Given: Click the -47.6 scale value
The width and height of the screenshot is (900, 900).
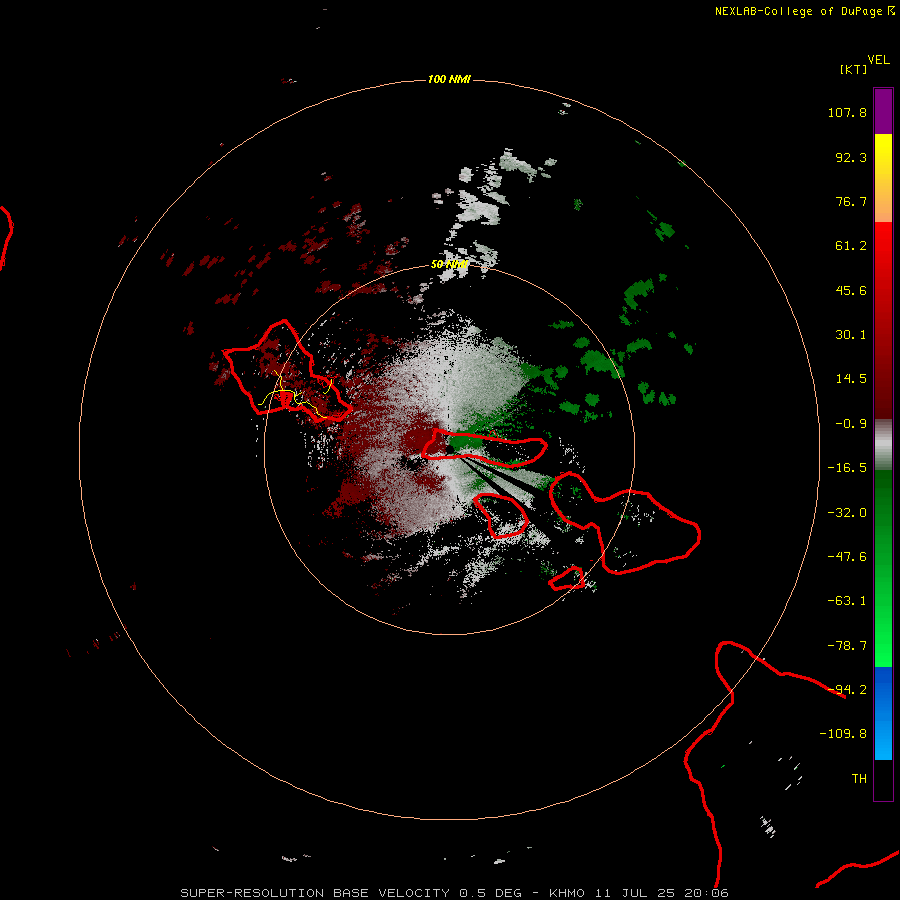Looking at the screenshot, I should click(x=847, y=557).
